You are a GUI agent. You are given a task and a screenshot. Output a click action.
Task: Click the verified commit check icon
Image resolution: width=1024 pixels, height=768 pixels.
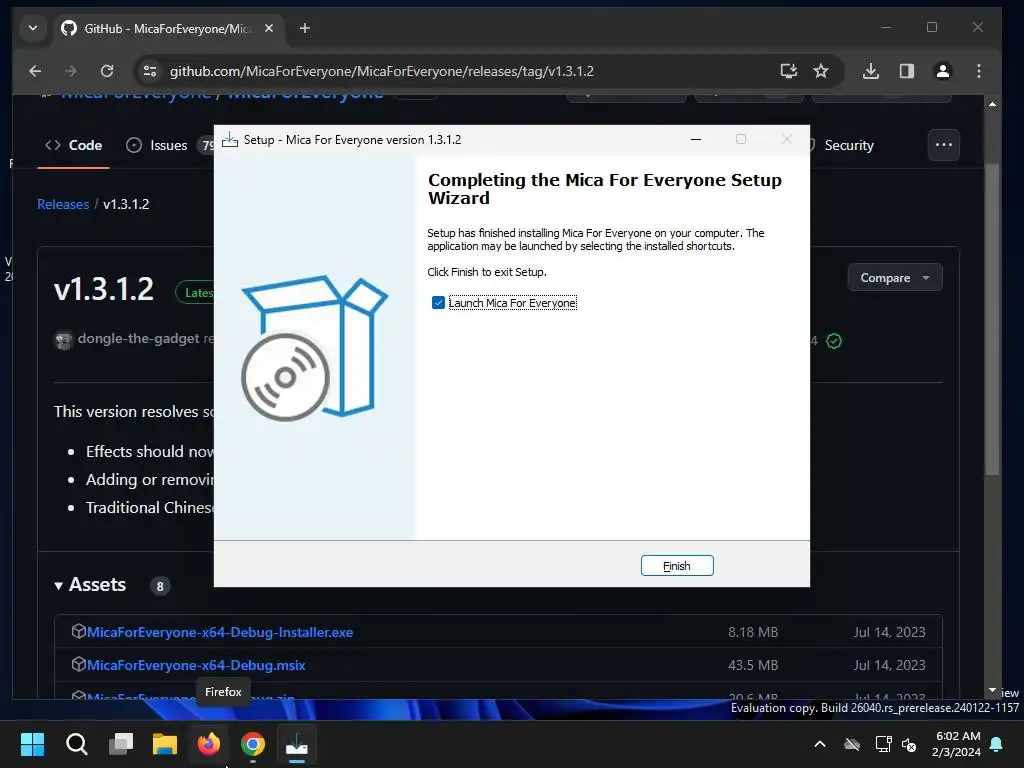(834, 341)
